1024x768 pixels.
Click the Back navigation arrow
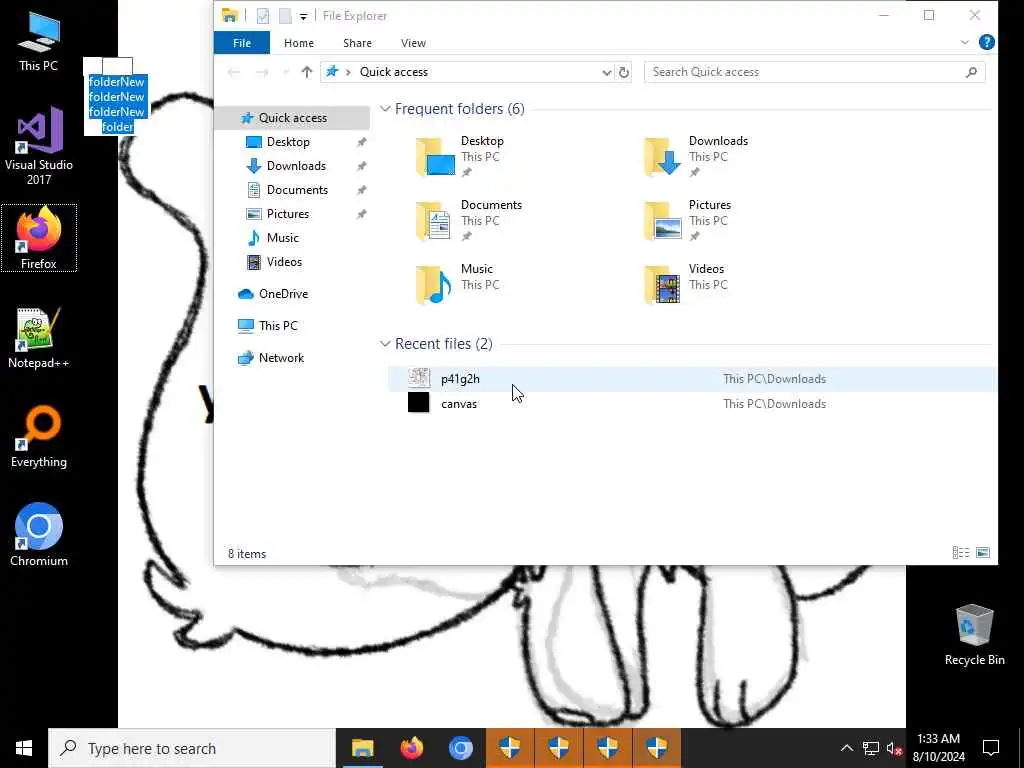click(234, 72)
